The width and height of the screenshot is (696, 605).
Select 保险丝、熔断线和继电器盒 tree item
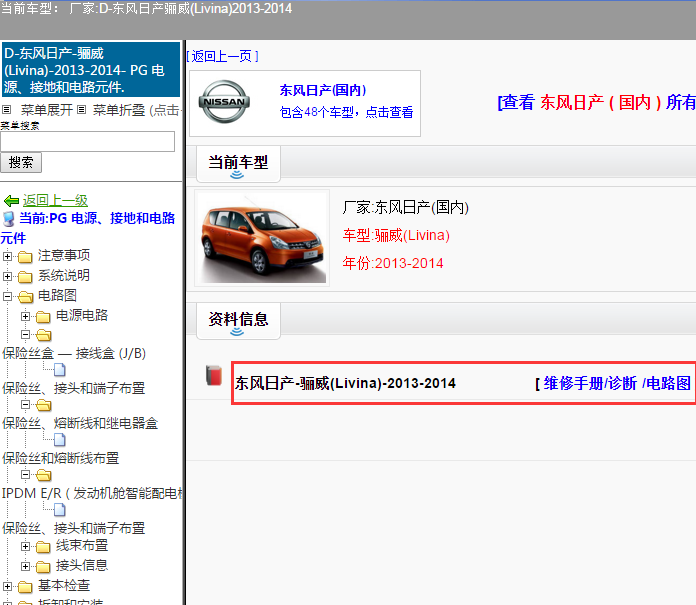coord(80,423)
